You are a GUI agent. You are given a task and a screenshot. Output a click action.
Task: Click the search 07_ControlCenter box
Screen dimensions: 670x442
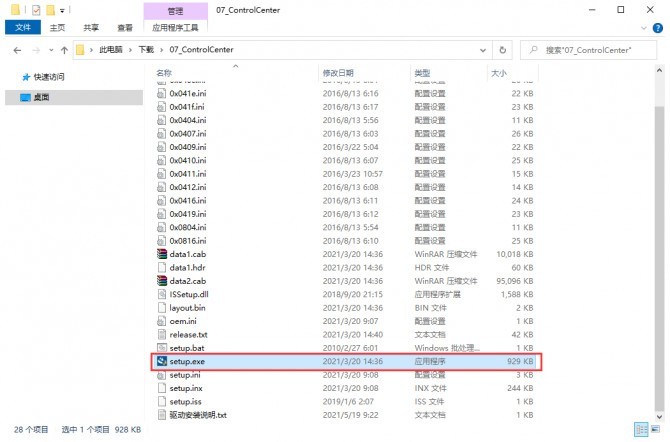[588, 50]
